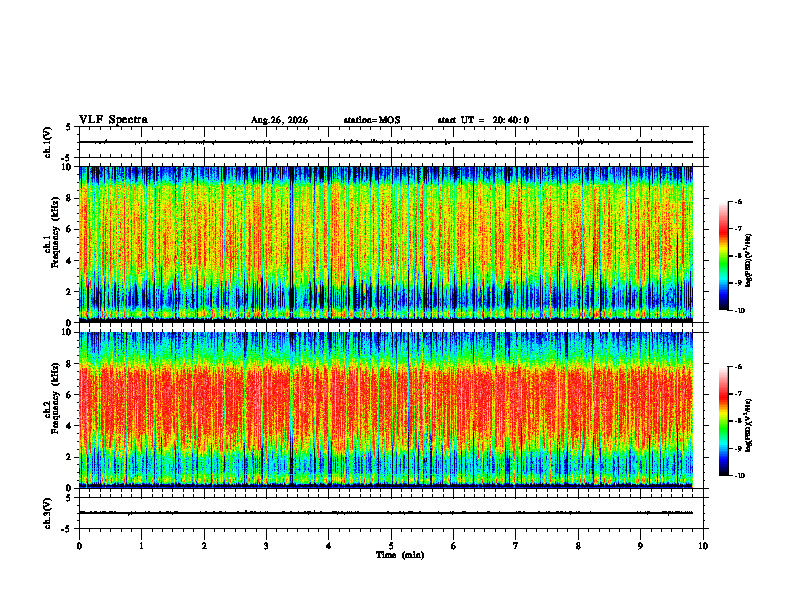Screen dimensions: 792x612
Task: Click the ch.3(V) waveform axis label
Action: (x=48, y=513)
